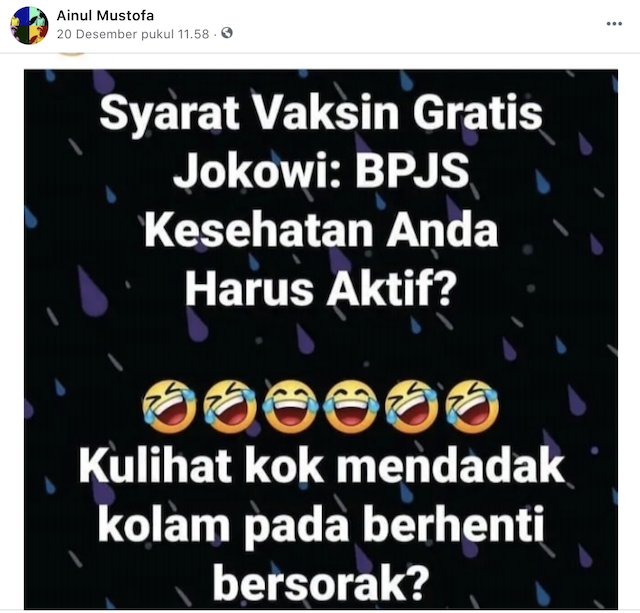Click the 'Harus Aktif?' text line
Viewport: 640px width, 613px height.
pos(320,289)
